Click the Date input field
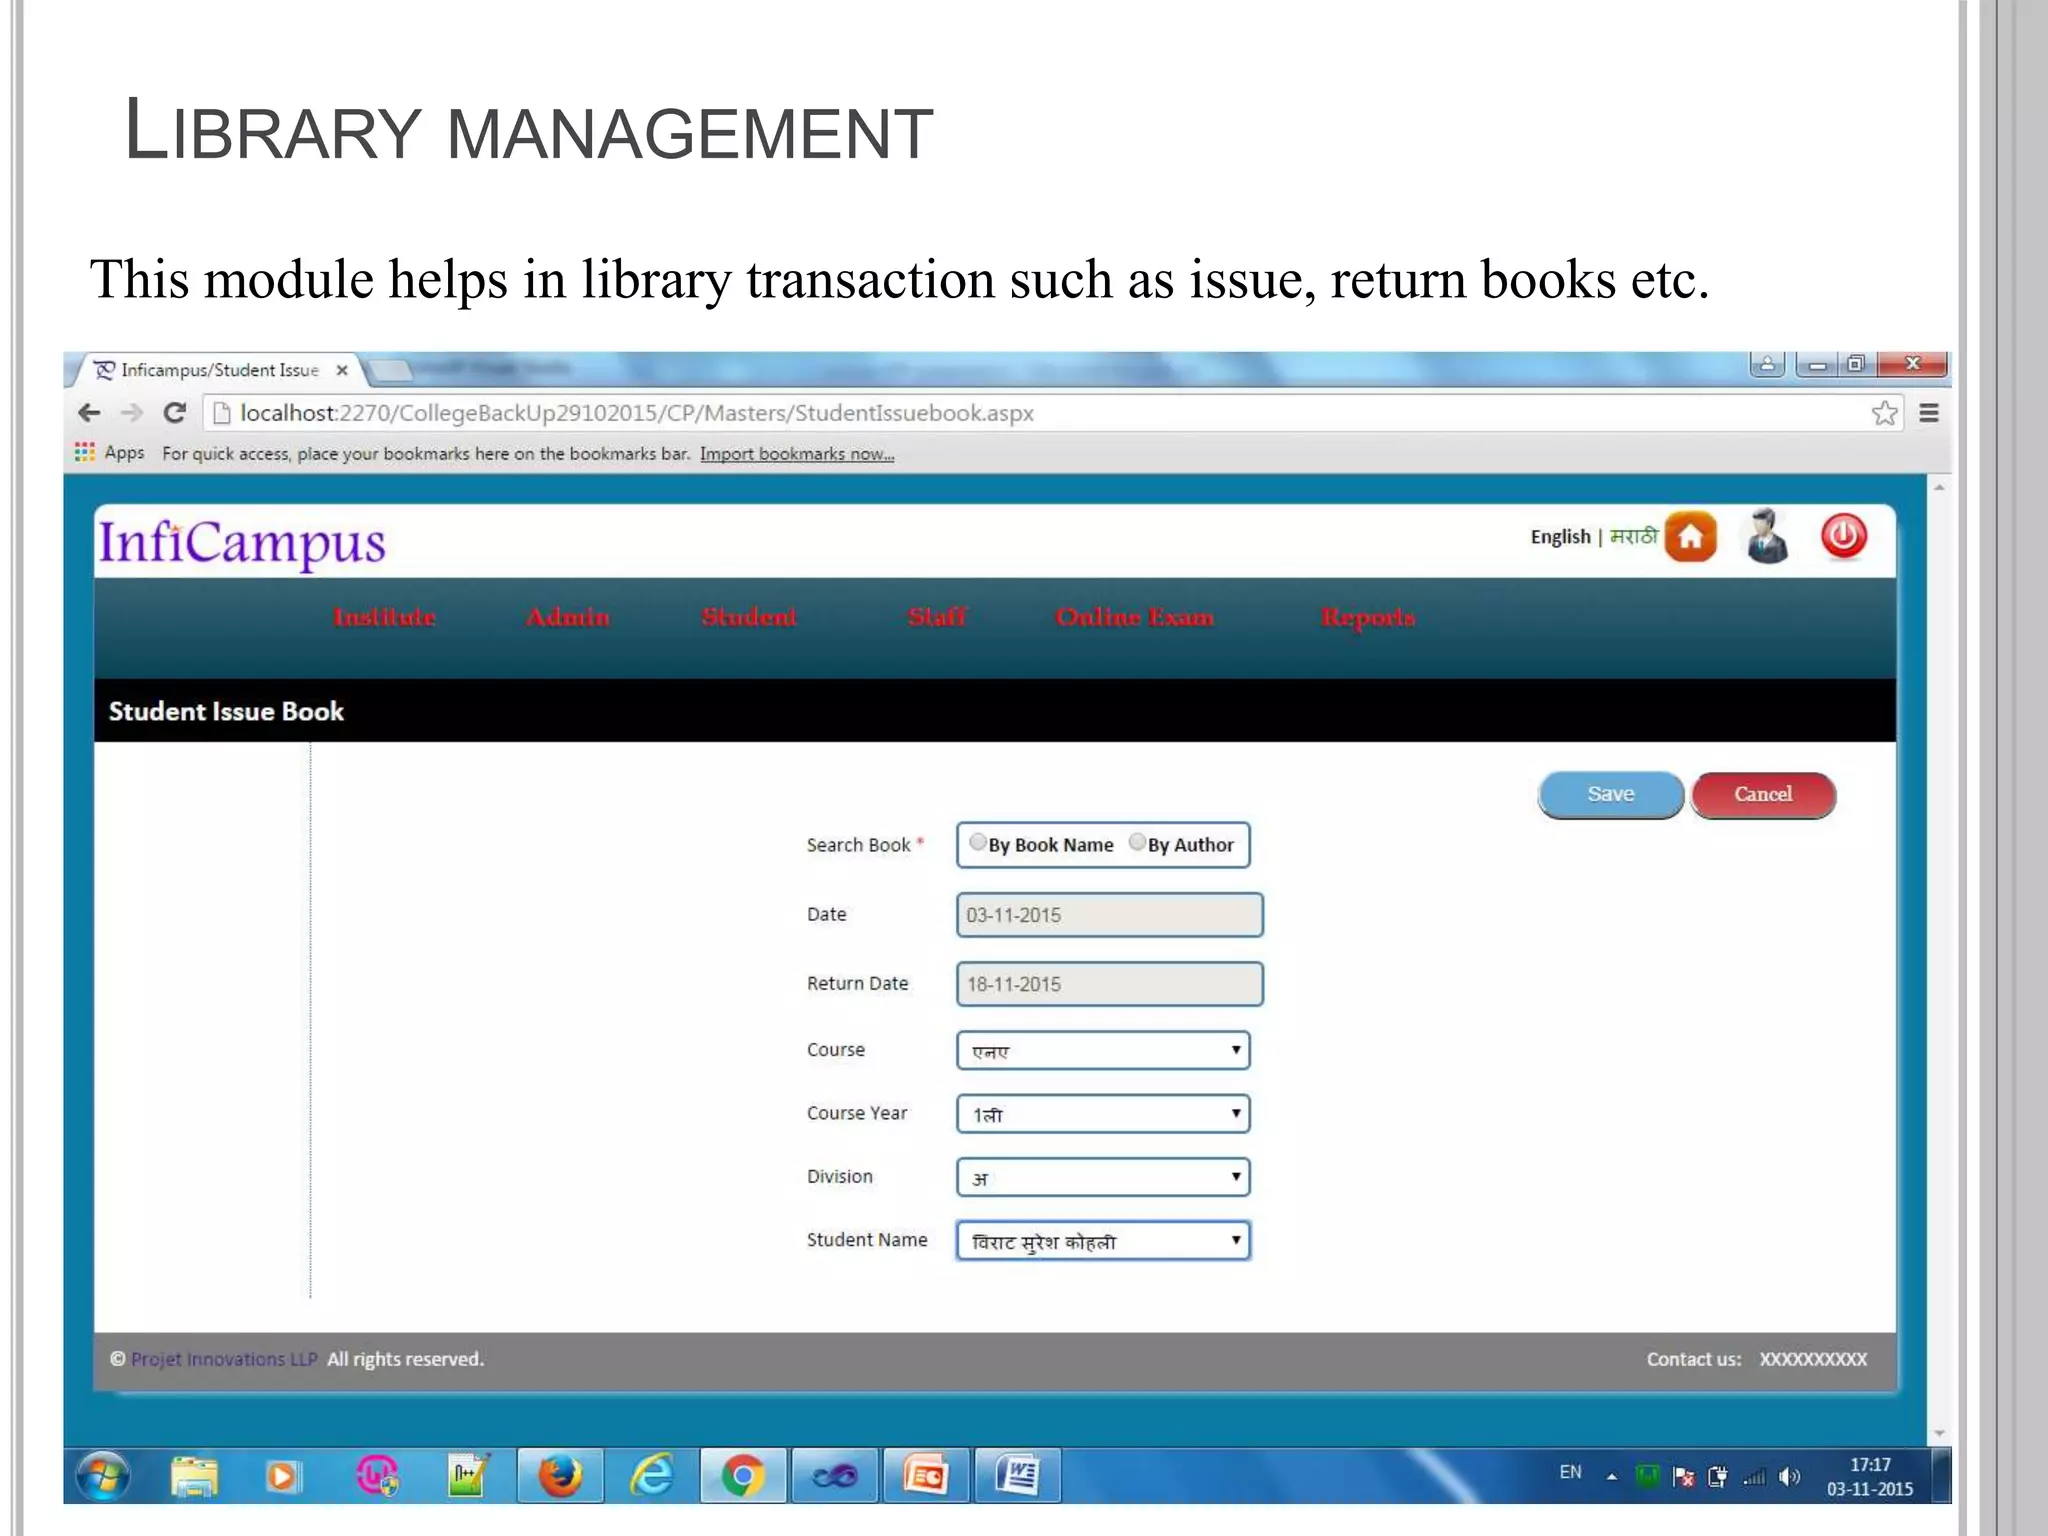 [x=1109, y=915]
